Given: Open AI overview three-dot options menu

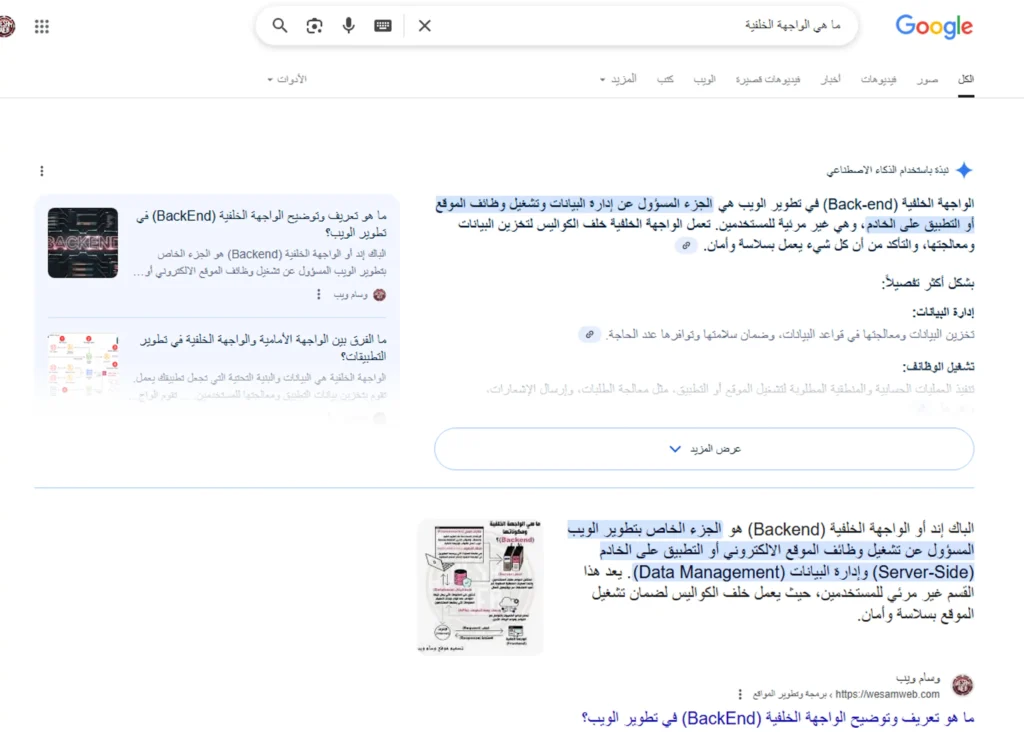Looking at the screenshot, I should [x=42, y=171].
